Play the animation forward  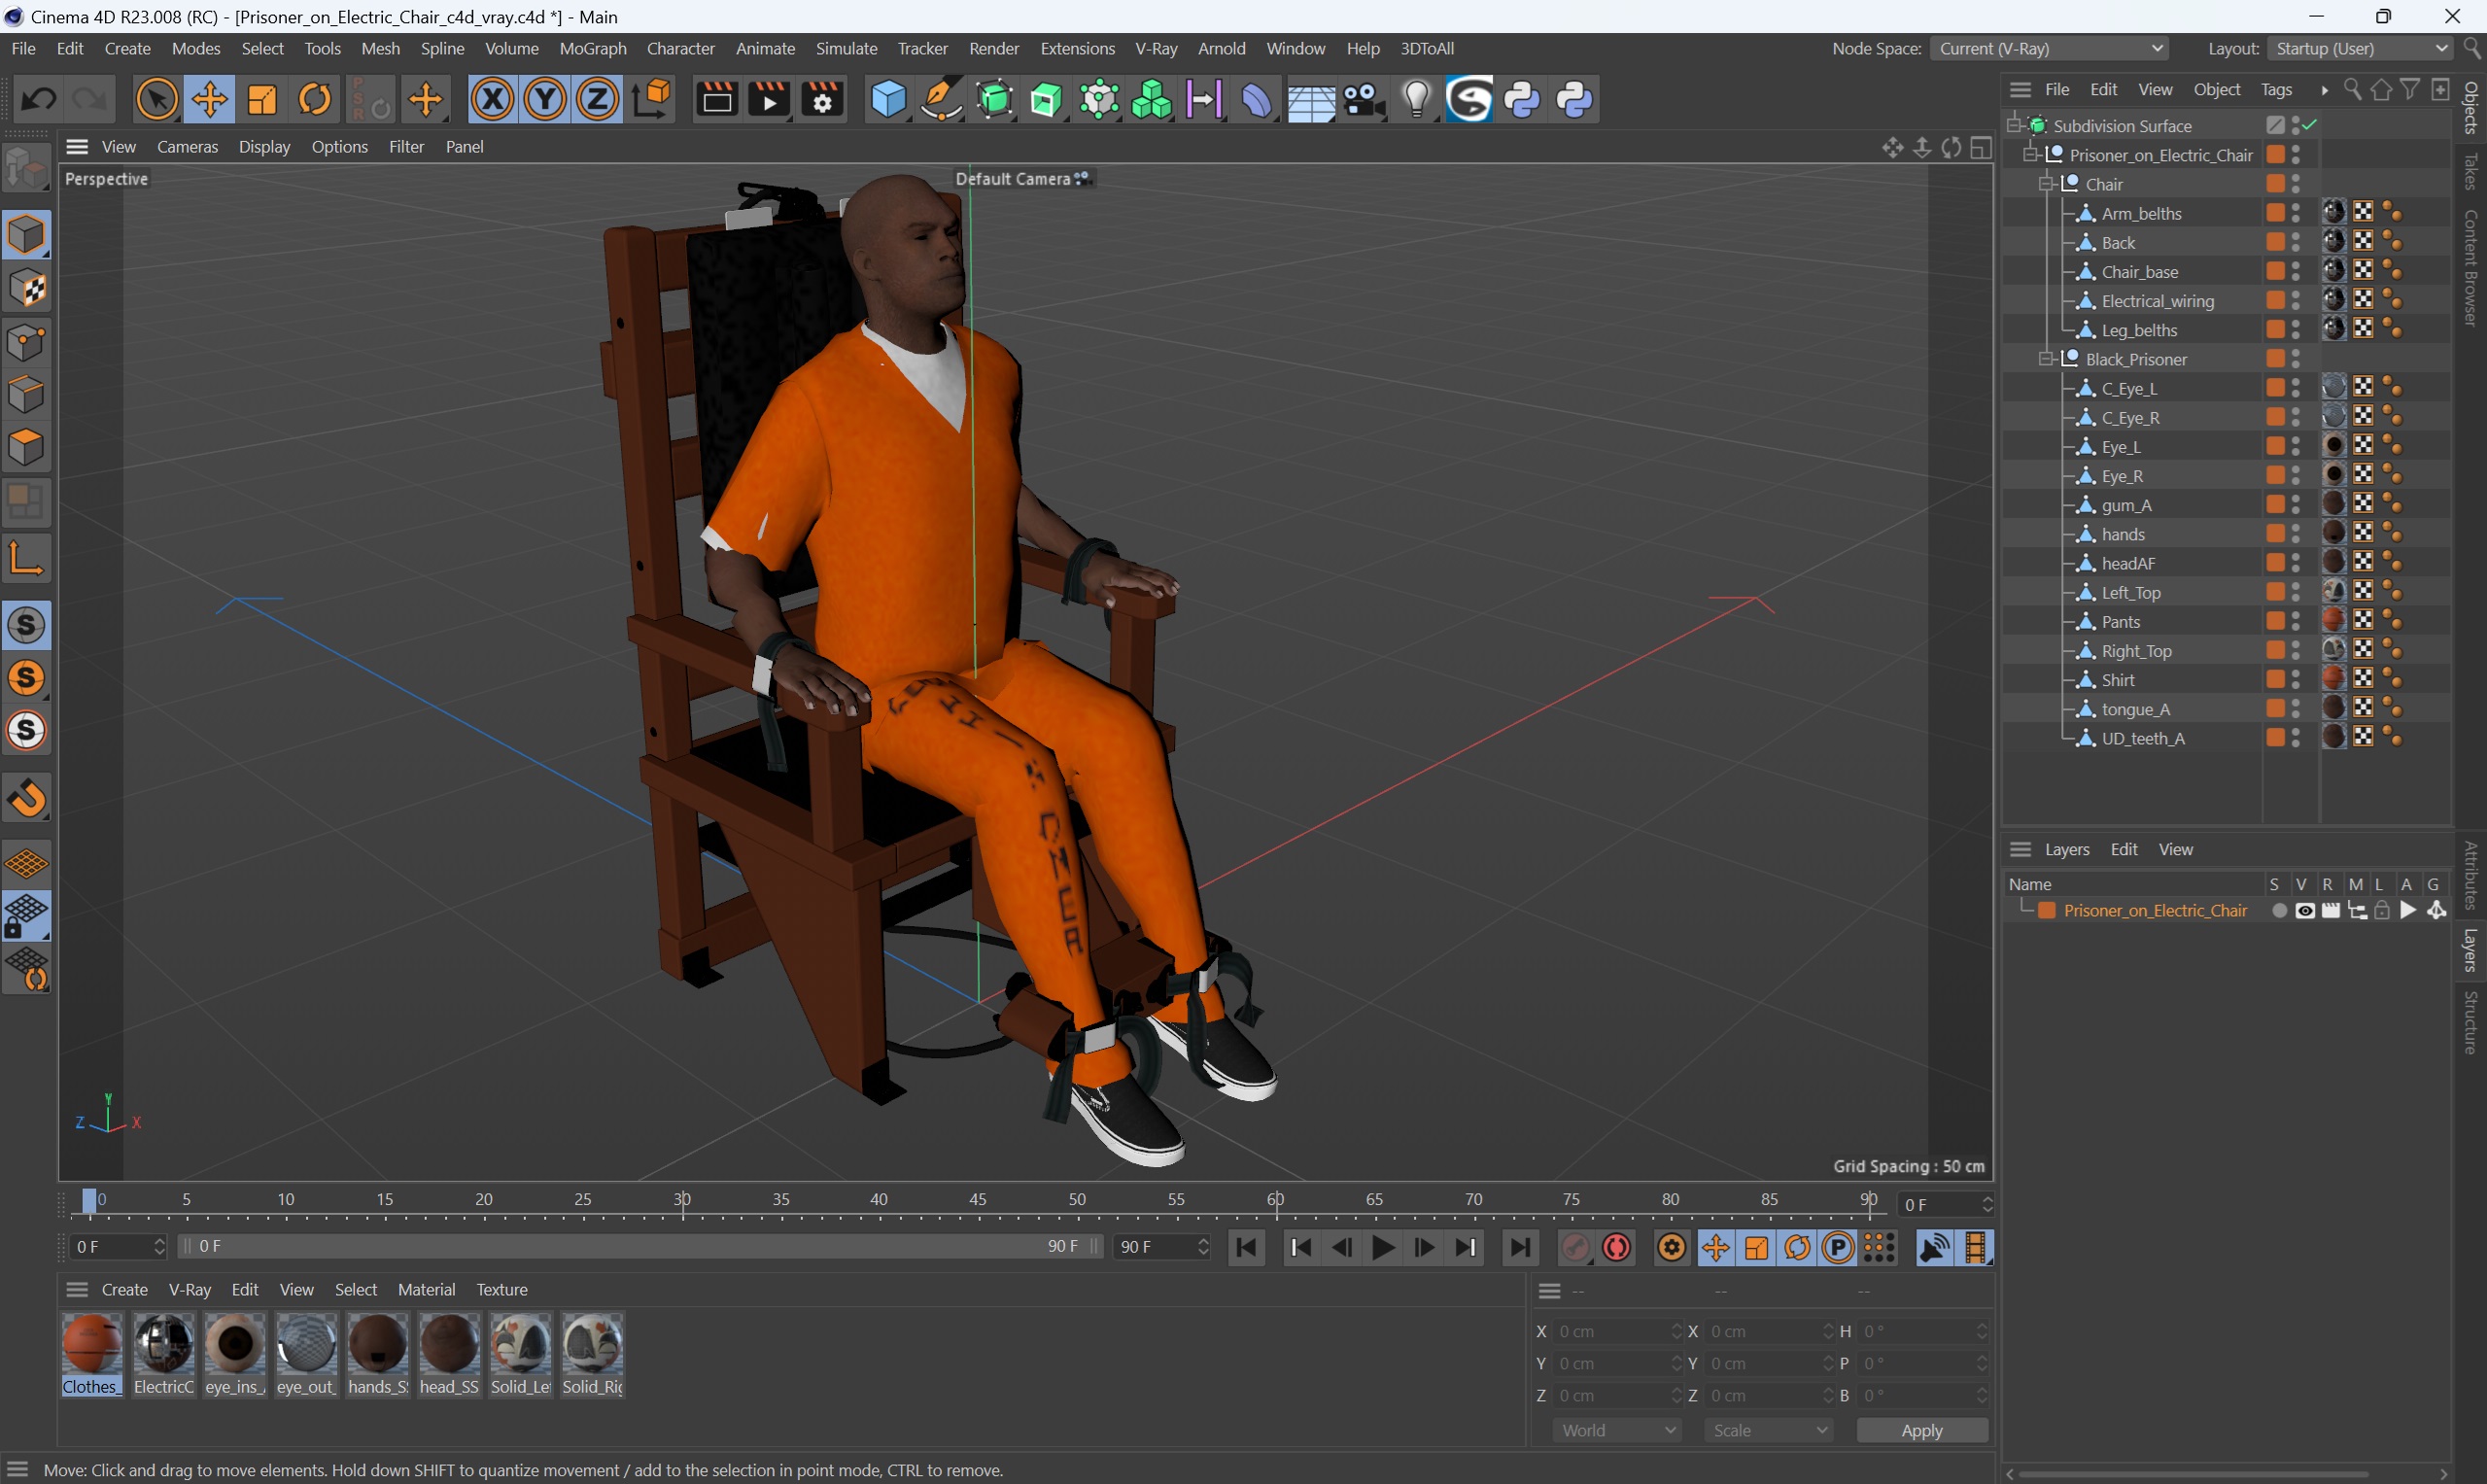tap(1382, 1247)
